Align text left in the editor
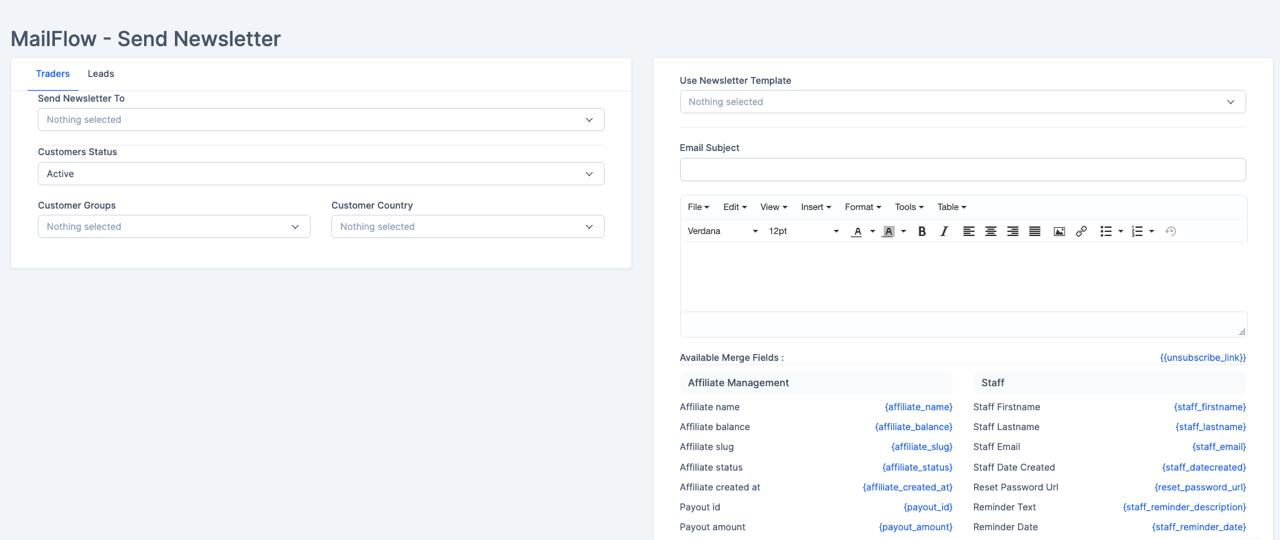Viewport: 1280px width, 540px height. [969, 231]
